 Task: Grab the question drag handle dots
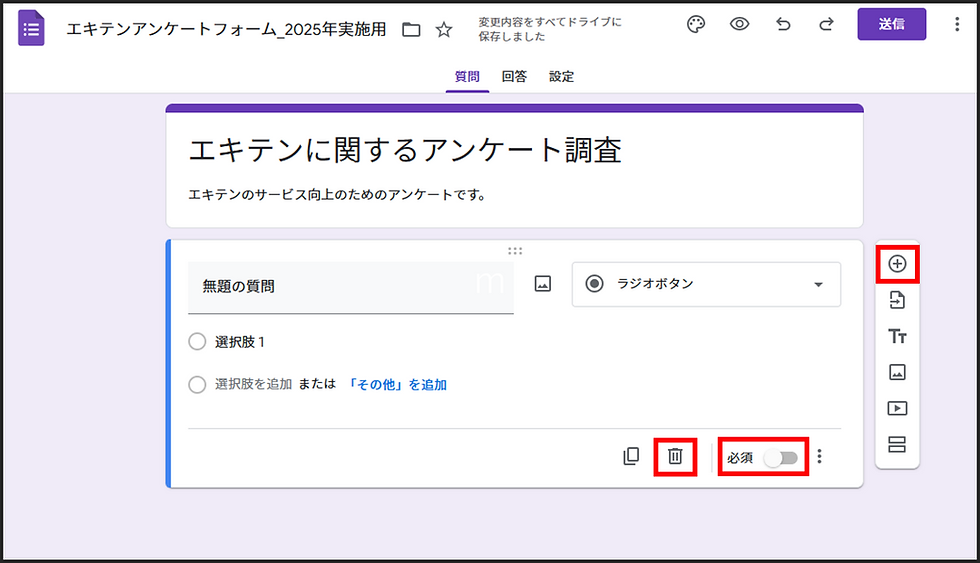click(x=515, y=251)
